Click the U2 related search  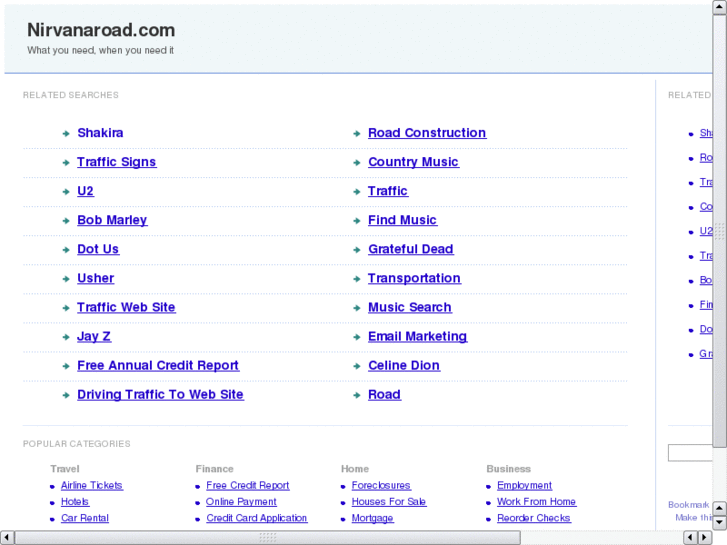85,191
